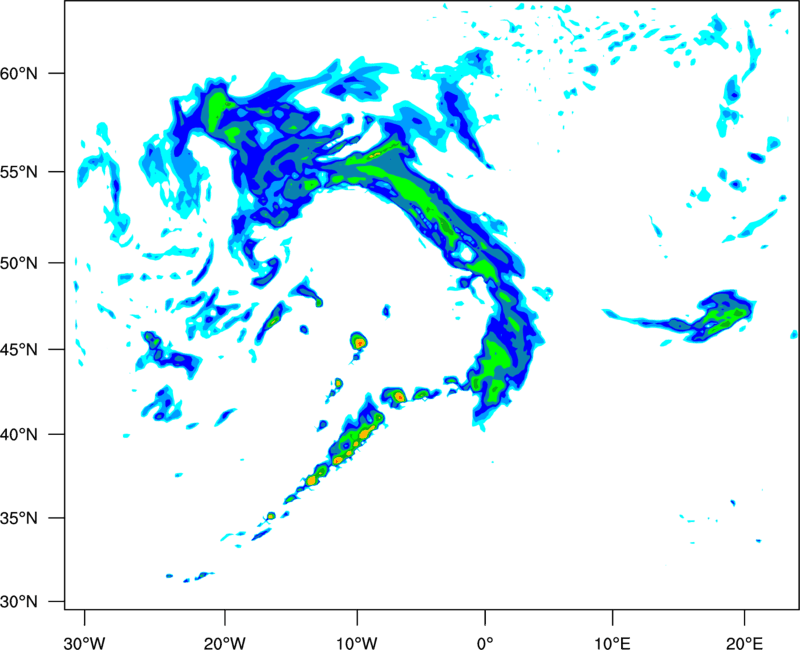
Task: Click the white hole in band near 50°N
Action: tap(466, 252)
